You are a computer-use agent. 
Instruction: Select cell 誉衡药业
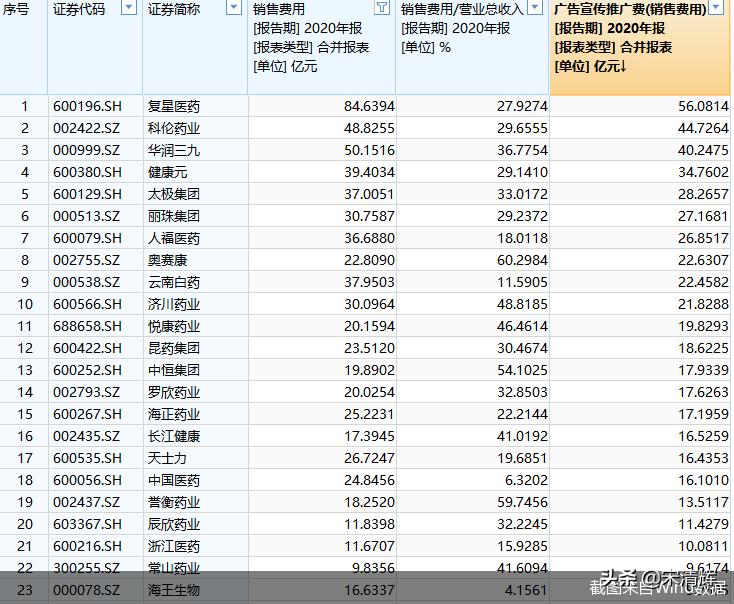174,502
